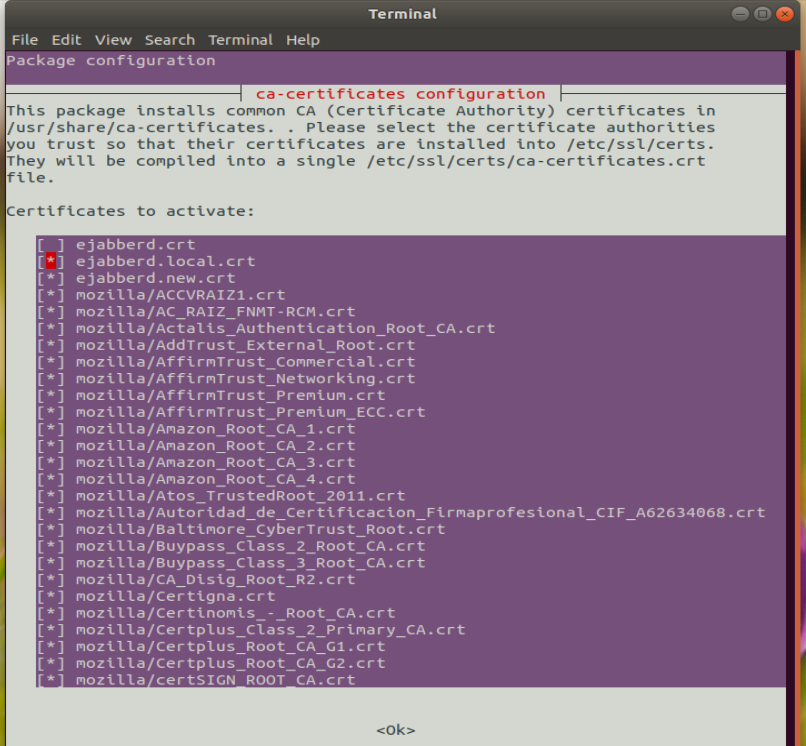
Task: Toggle Buypass_Class_3_Root_CA.crt checkbox
Action: click(x=51, y=563)
